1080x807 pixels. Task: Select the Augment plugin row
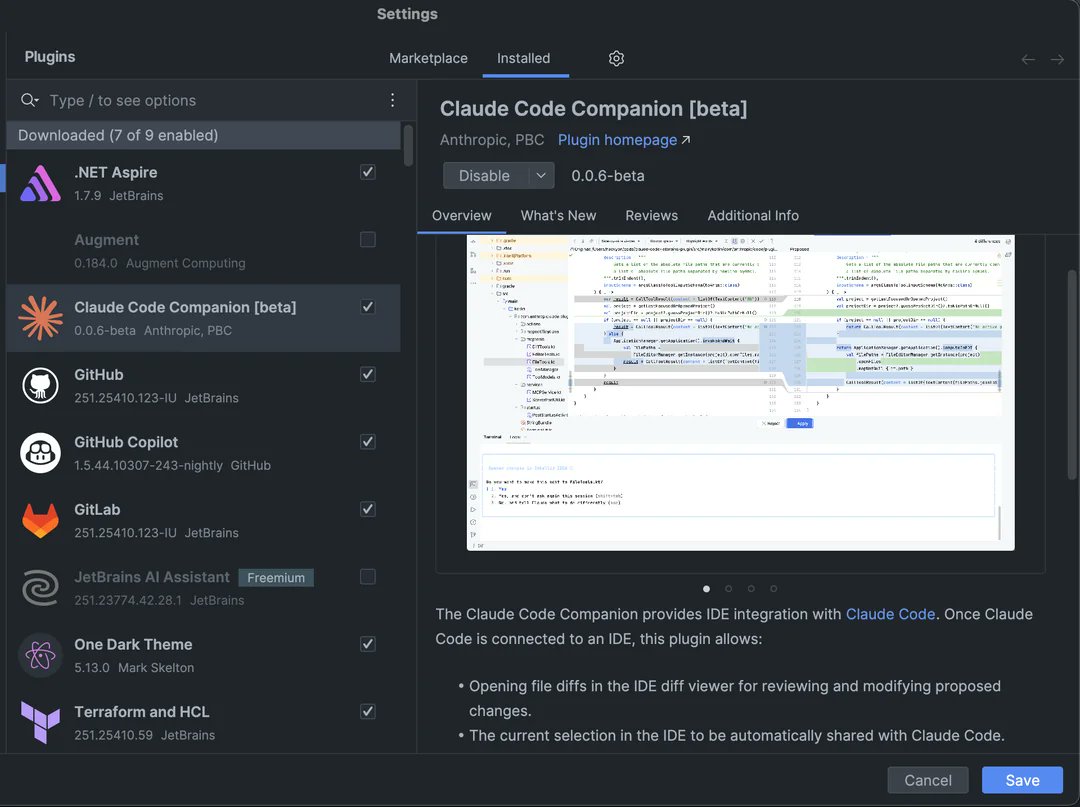203,251
